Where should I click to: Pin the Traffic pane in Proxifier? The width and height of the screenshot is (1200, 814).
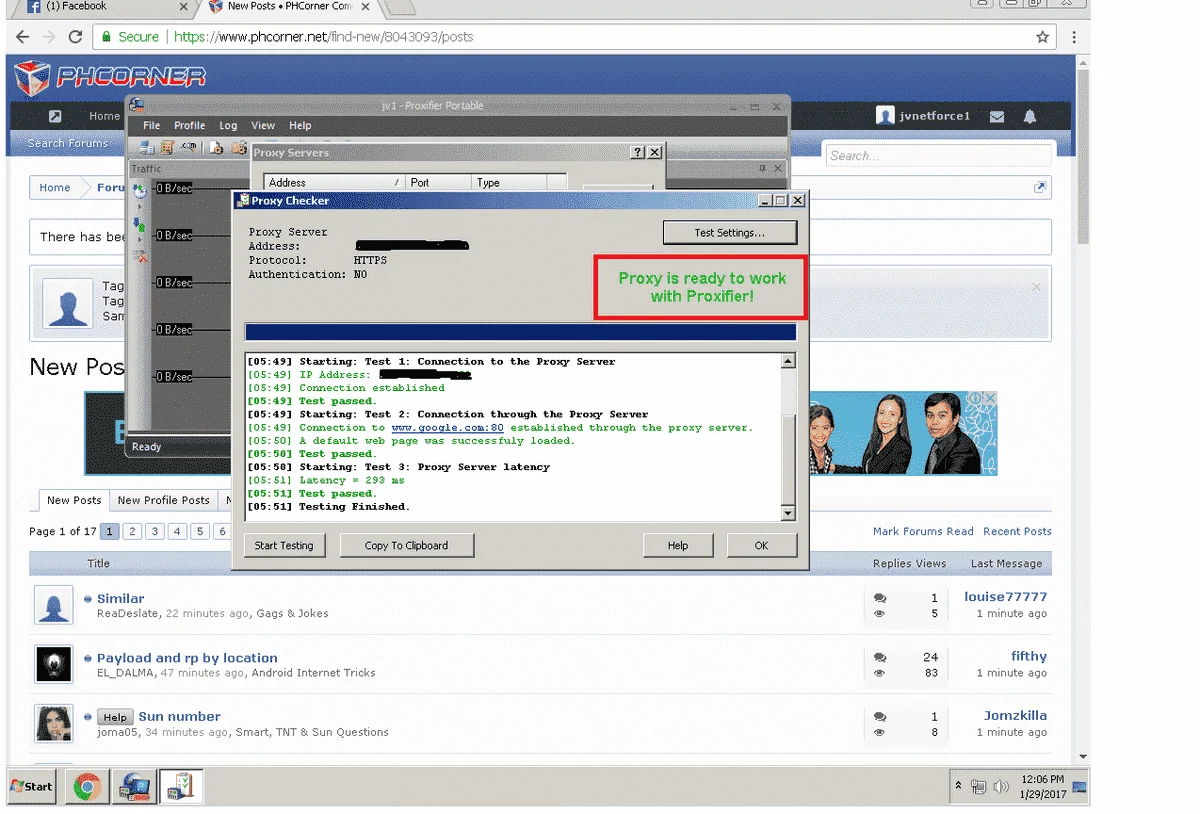click(x=762, y=168)
